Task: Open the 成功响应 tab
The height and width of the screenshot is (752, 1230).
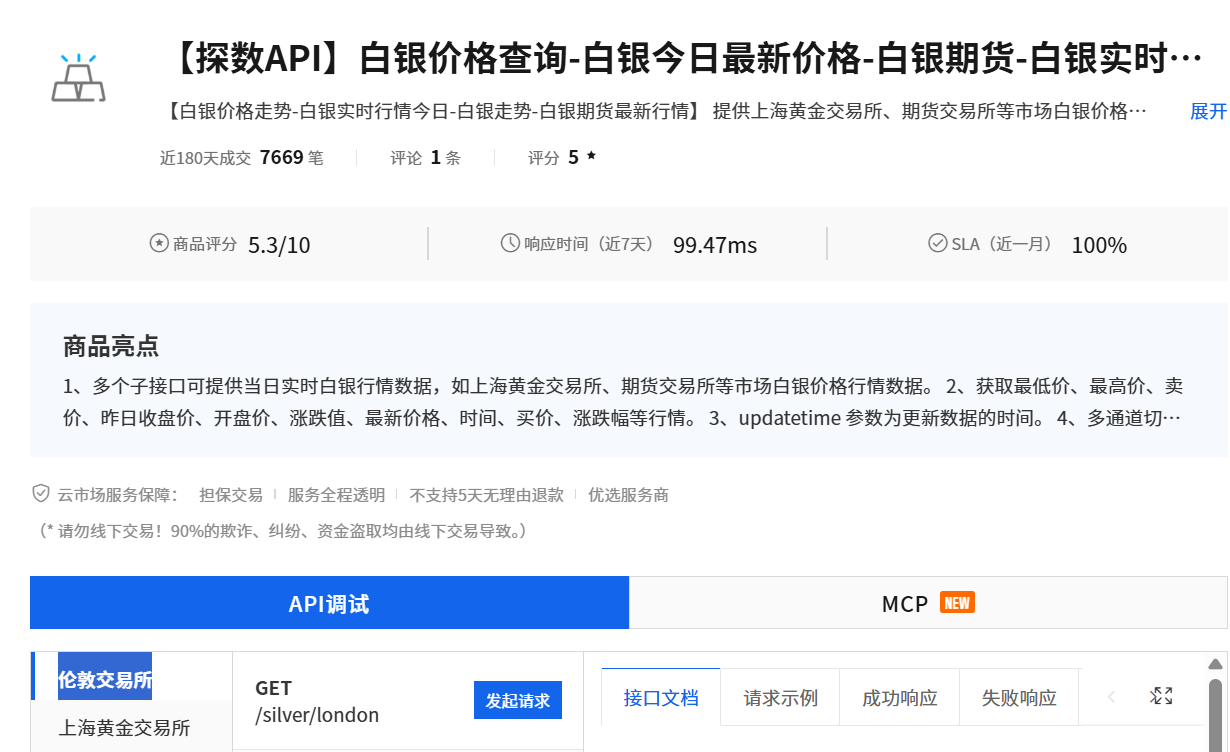Action: 900,697
